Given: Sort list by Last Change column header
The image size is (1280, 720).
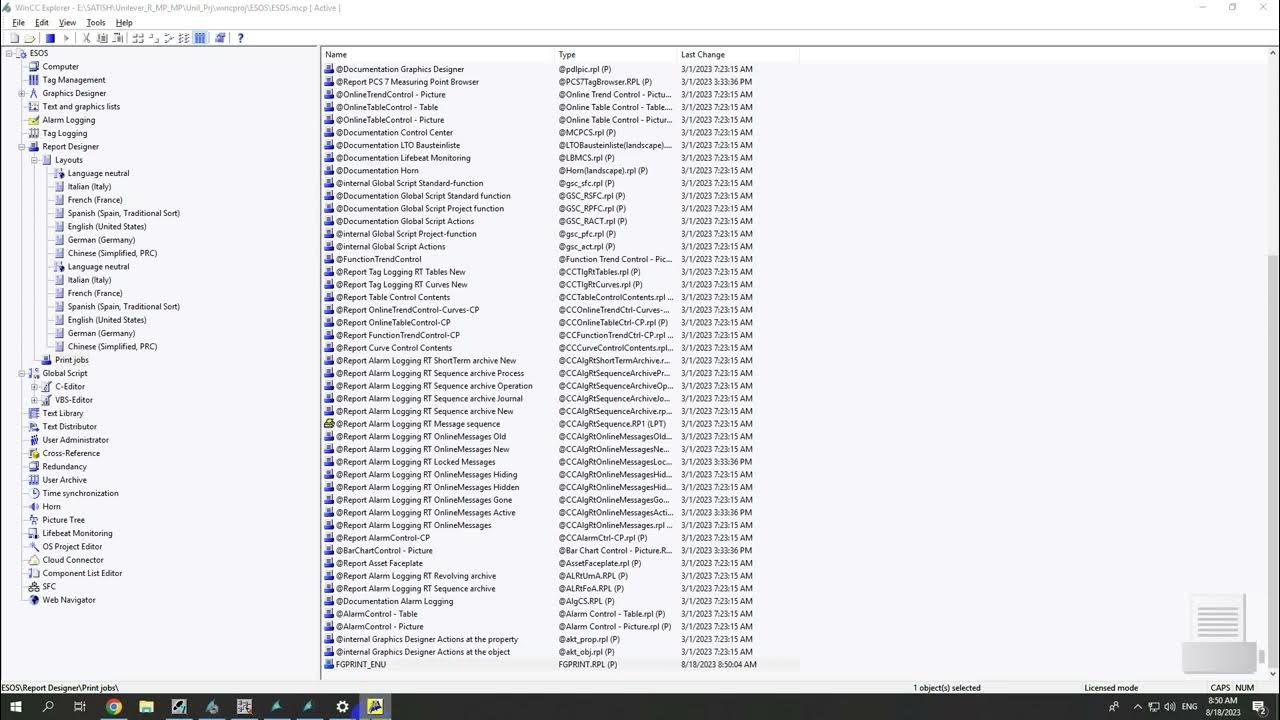Looking at the screenshot, I should click(x=738, y=54).
